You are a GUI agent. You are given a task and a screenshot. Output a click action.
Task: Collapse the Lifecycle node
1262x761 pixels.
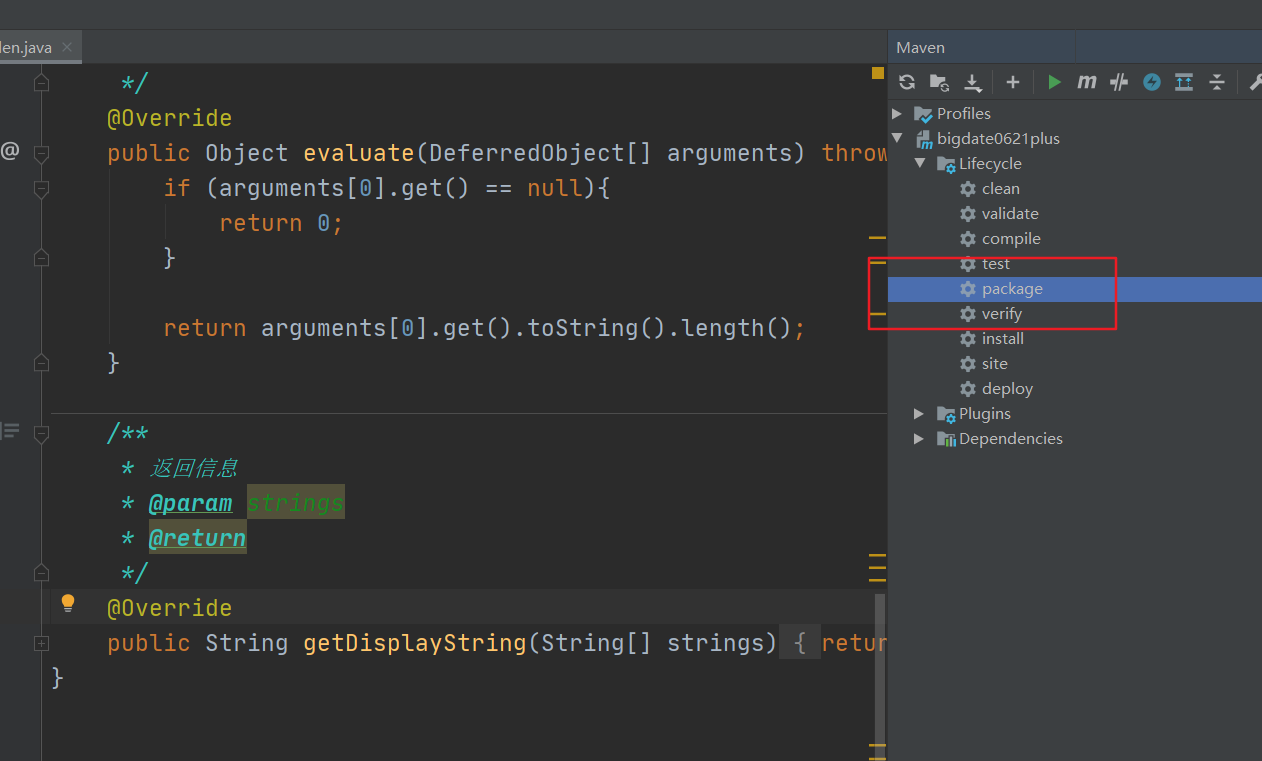click(920, 164)
